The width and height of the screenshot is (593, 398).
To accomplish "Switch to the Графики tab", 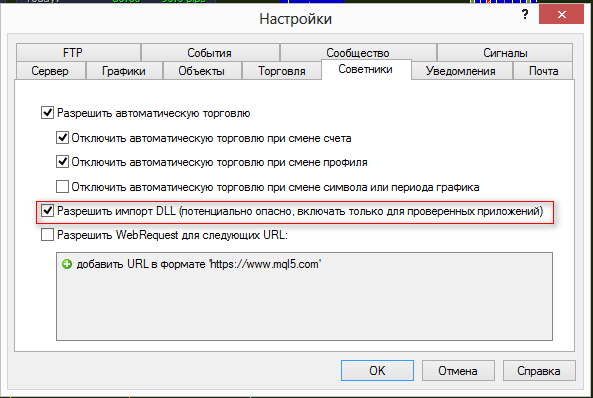I will (x=124, y=71).
